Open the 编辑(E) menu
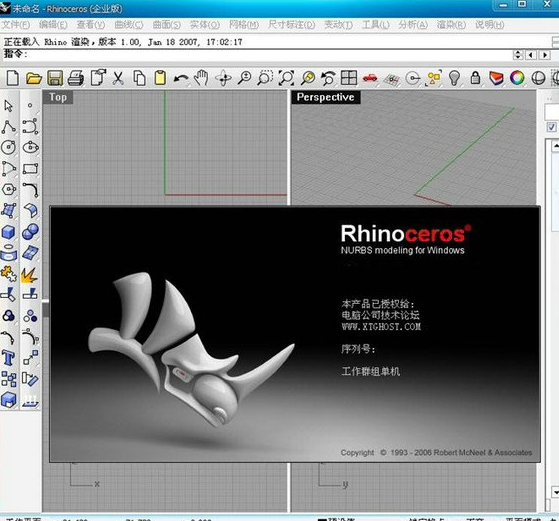The width and height of the screenshot is (559, 521). pyautogui.click(x=53, y=25)
